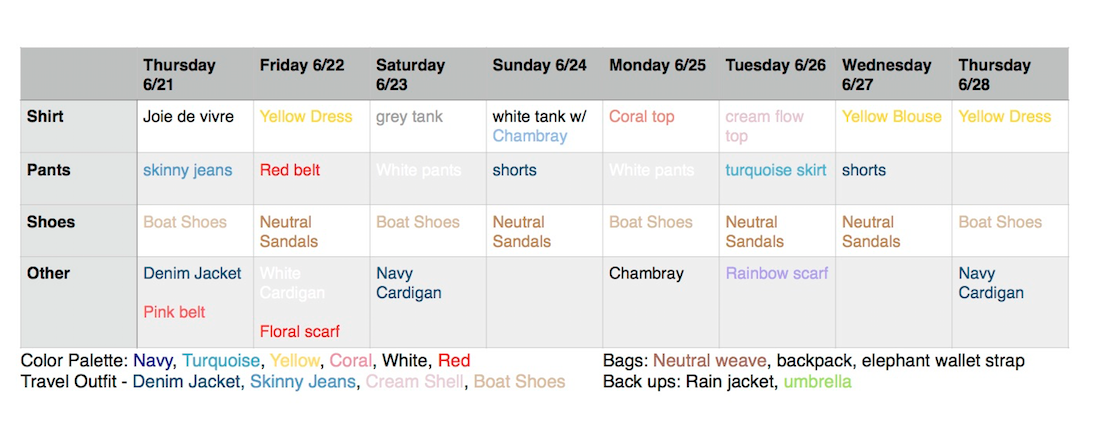Click the Pink belt text

click(x=174, y=312)
